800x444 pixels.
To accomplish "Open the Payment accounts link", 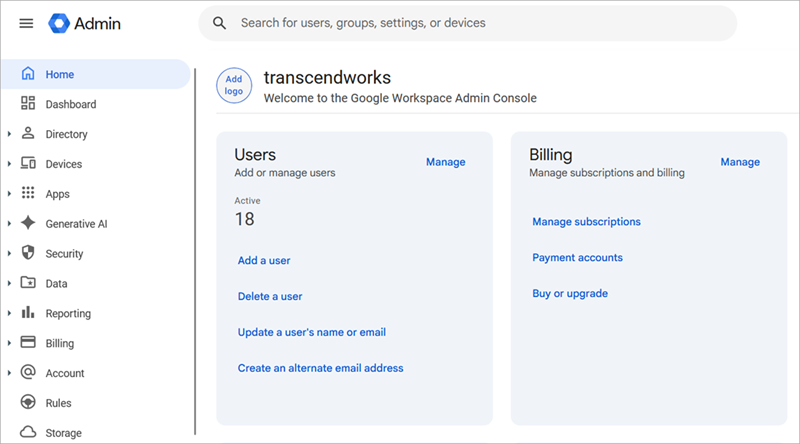I will (x=577, y=257).
